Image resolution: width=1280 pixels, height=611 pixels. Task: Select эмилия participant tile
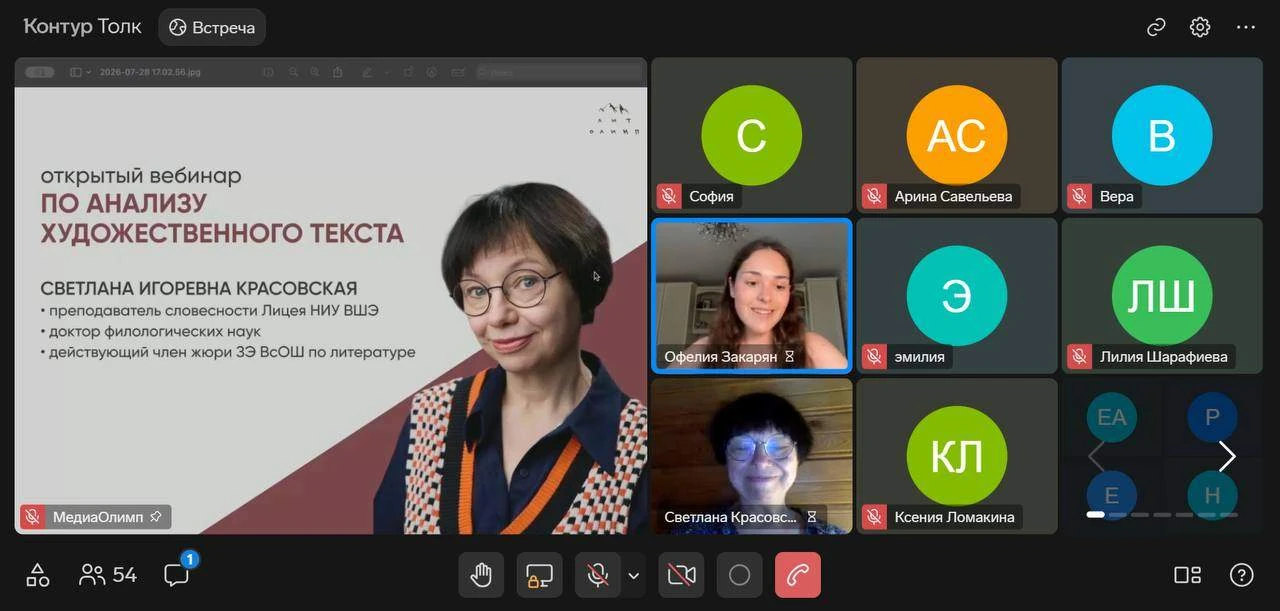click(x=957, y=296)
